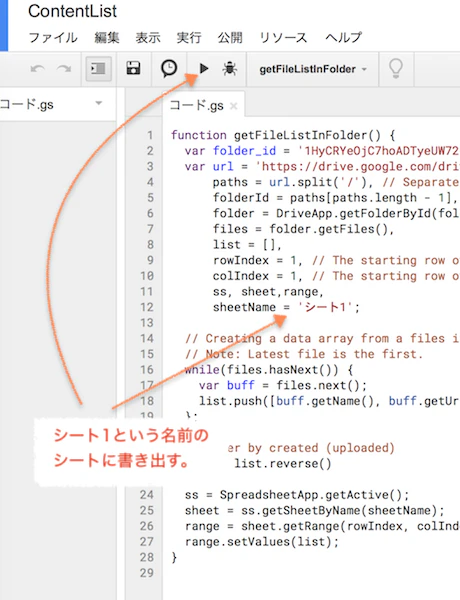This screenshot has height=600, width=460.
Task: Click line number 12 in gutter
Action: pos(147,307)
